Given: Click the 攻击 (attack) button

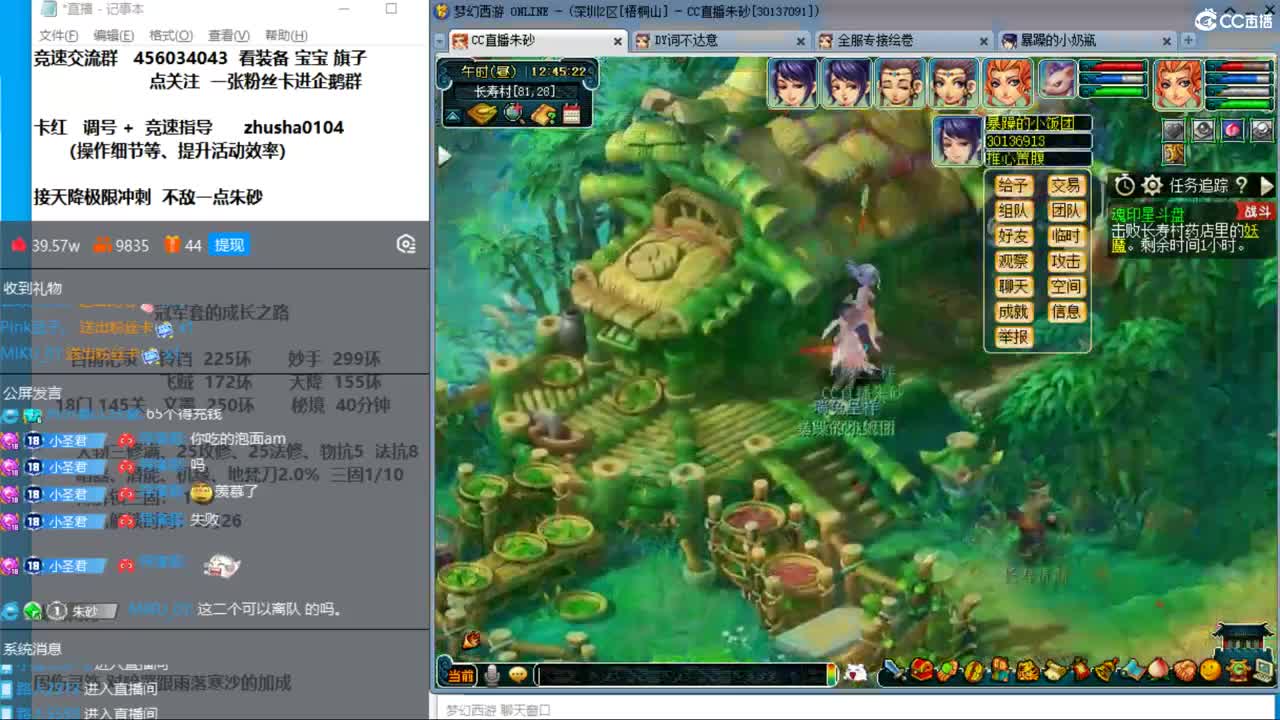Looking at the screenshot, I should pos(1066,261).
